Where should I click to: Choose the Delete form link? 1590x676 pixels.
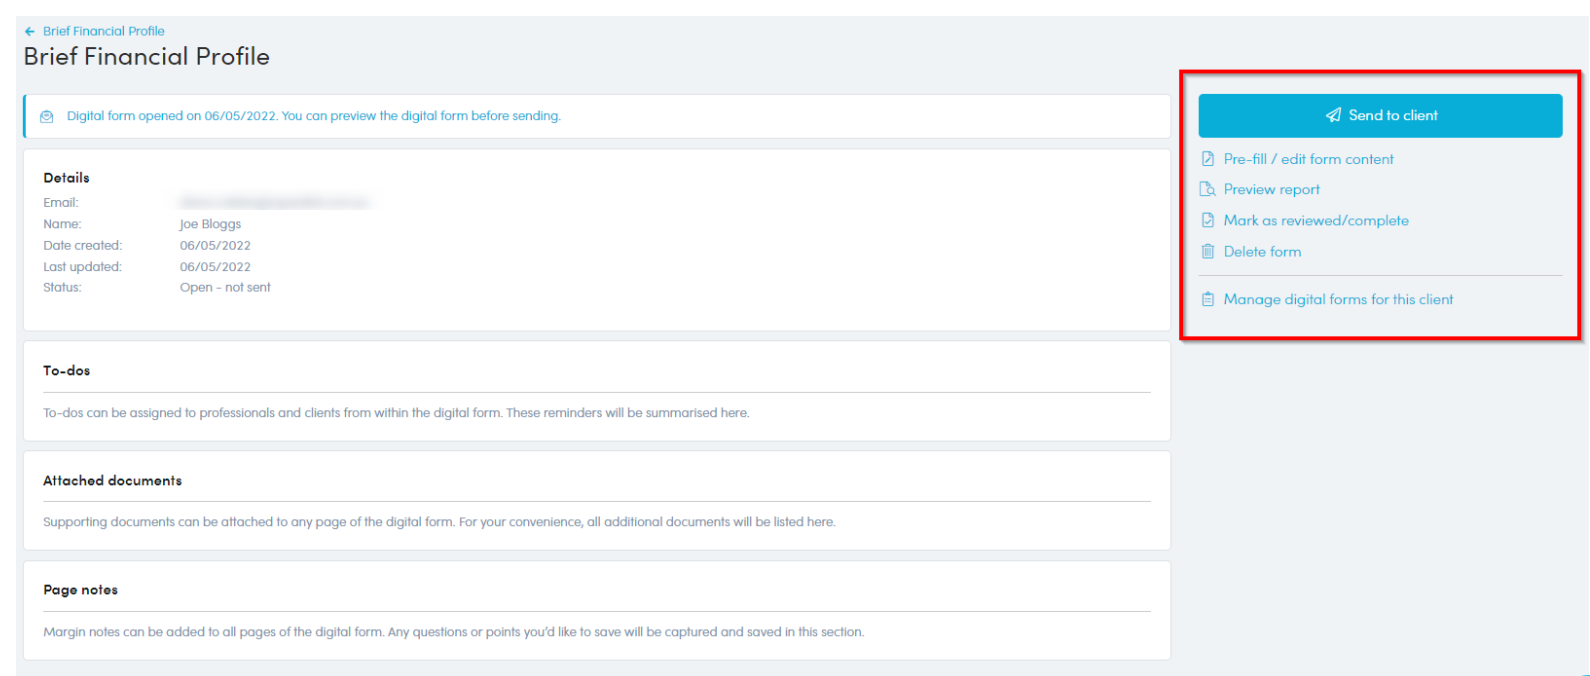click(1262, 251)
